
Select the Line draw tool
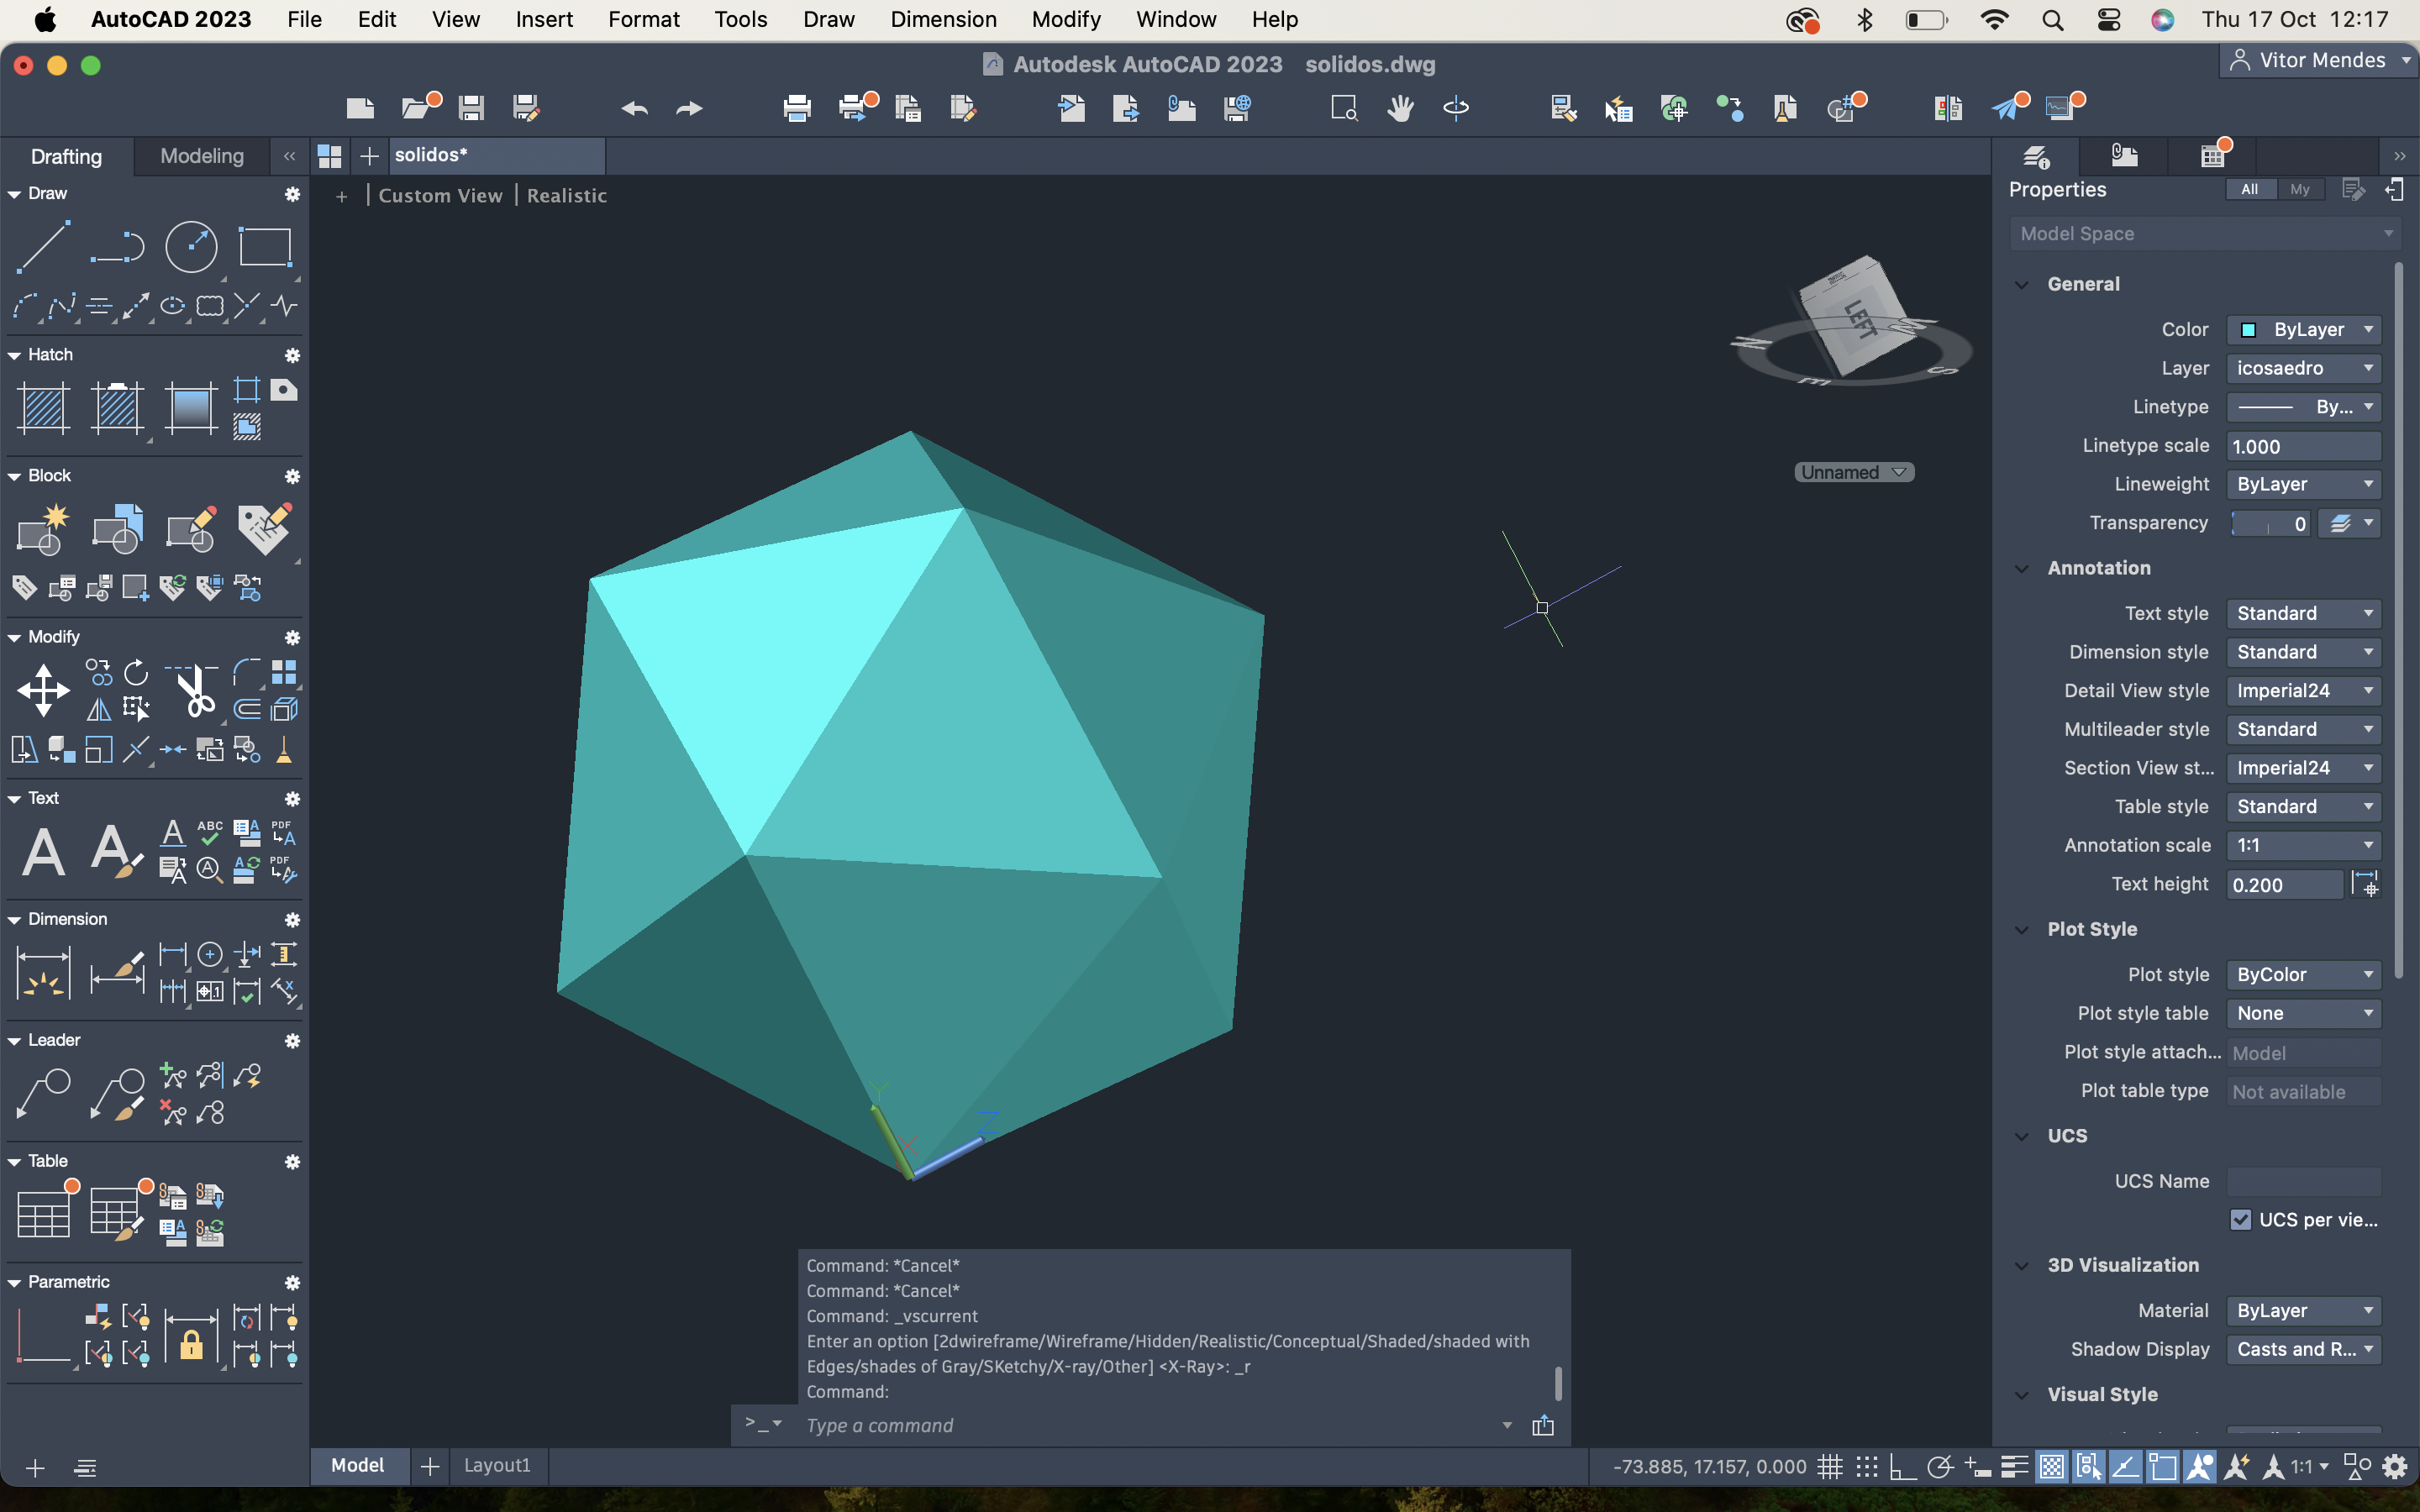pos(44,246)
